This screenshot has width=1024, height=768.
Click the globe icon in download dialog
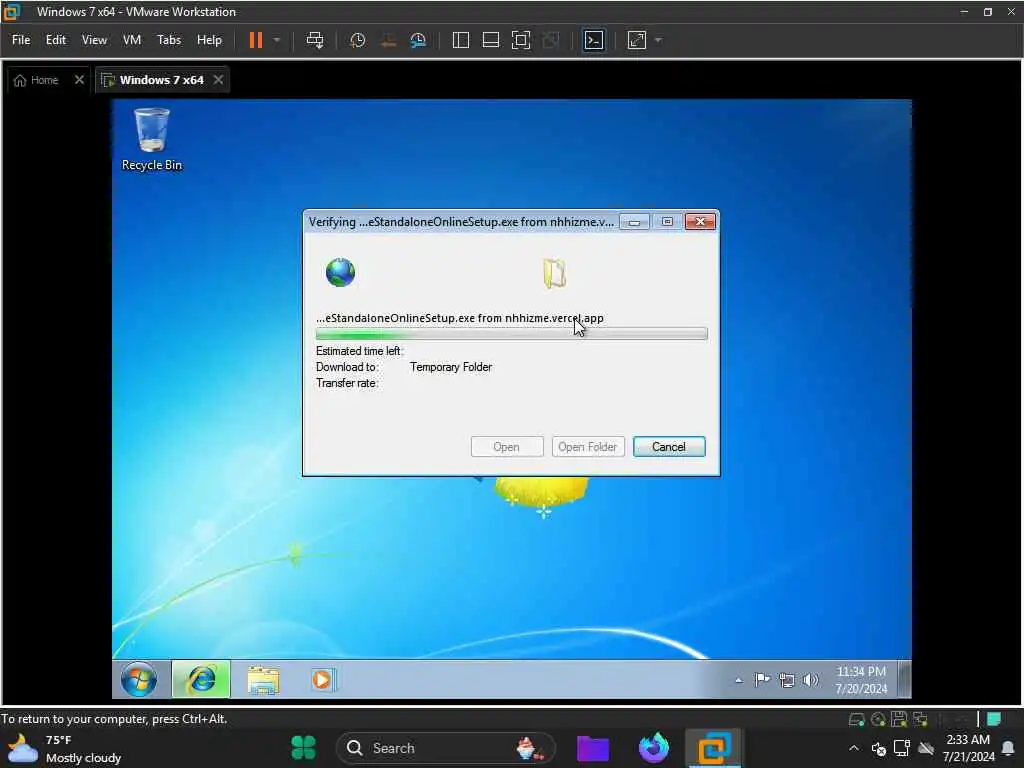pyautogui.click(x=340, y=272)
